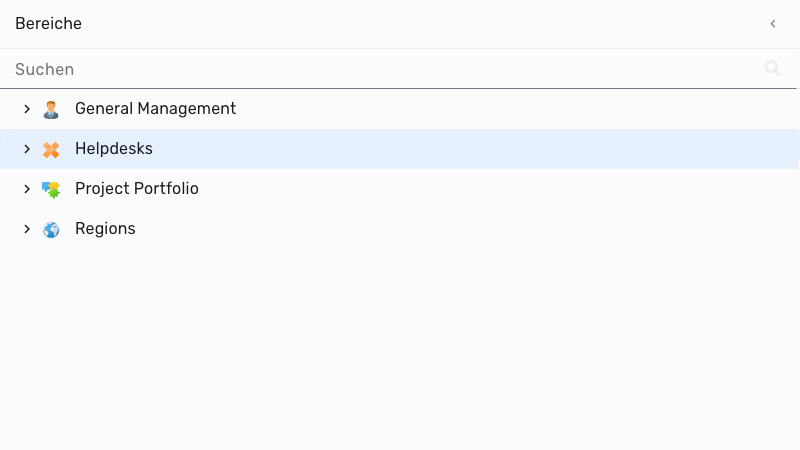The height and width of the screenshot is (450, 800).
Task: Expand the Helpdesks tree node
Action: [x=27, y=149]
